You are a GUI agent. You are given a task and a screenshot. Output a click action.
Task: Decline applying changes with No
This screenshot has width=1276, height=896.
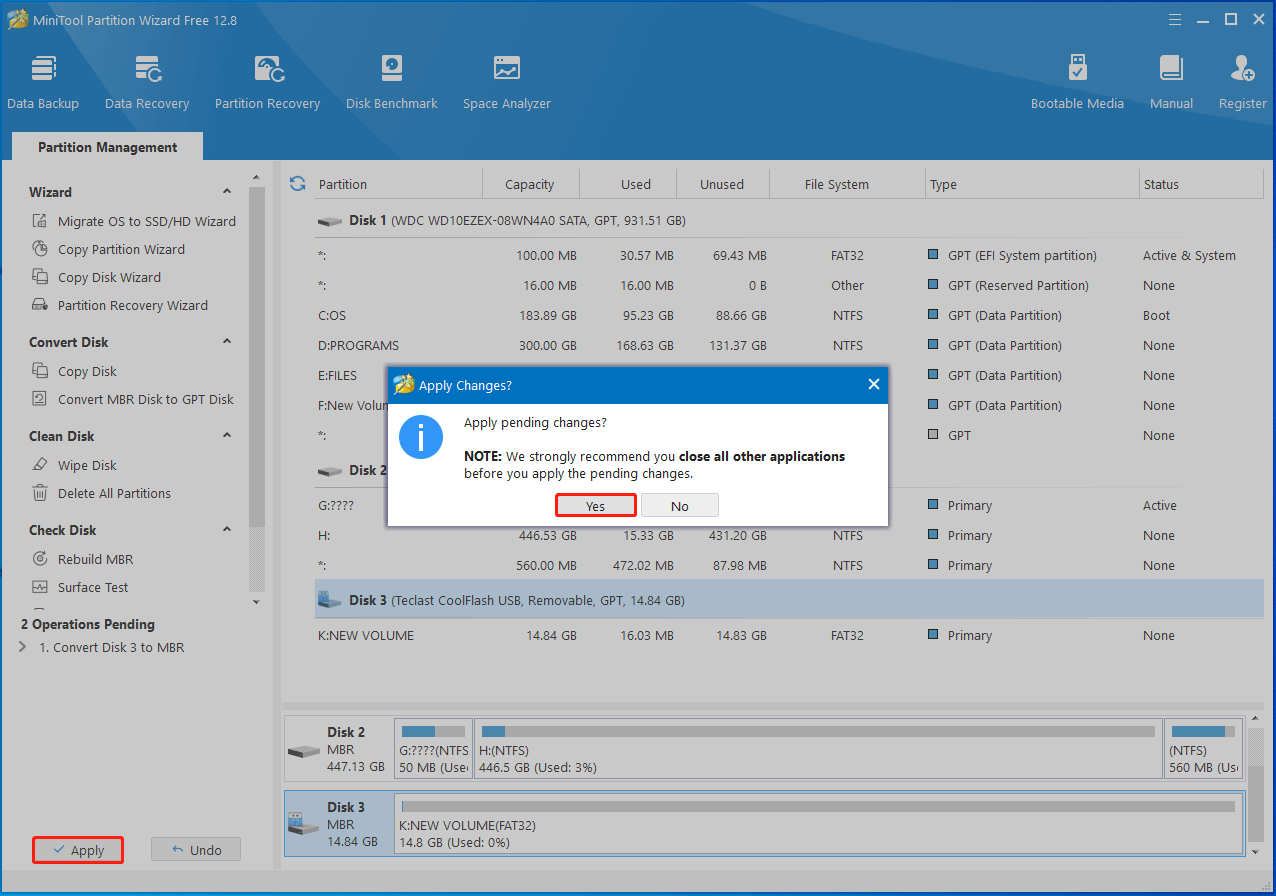680,506
